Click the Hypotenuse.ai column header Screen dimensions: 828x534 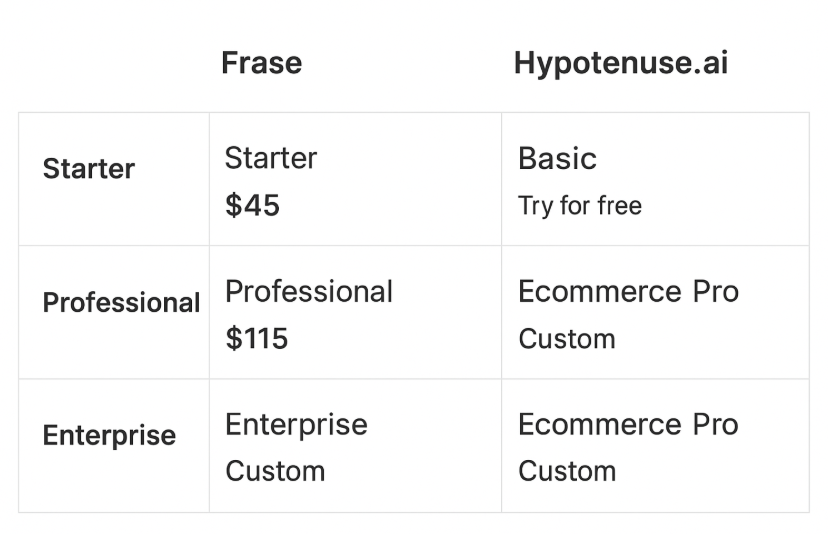pos(621,64)
